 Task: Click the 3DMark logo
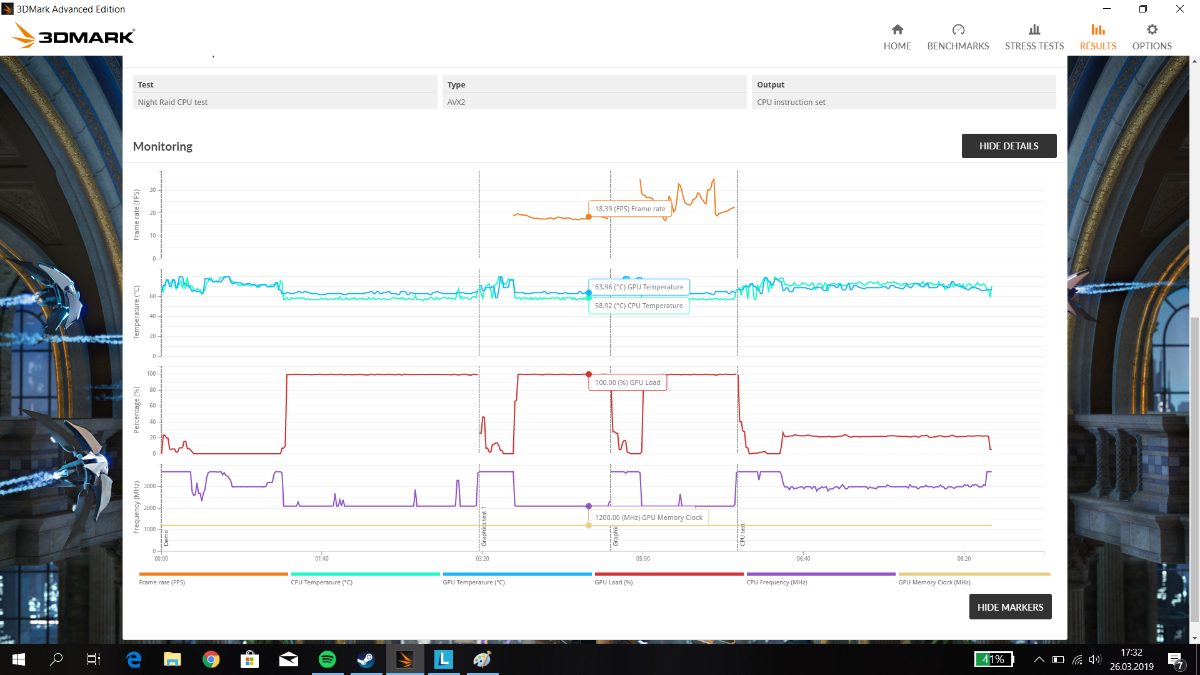click(x=74, y=38)
